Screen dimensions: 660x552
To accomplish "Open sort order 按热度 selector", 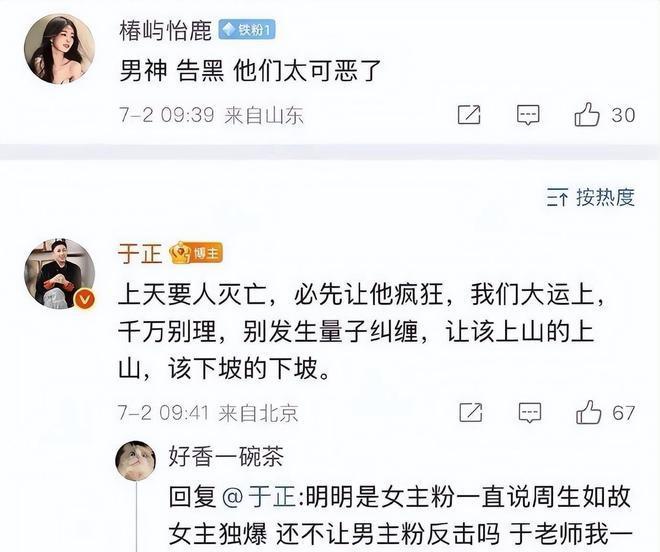I will (591, 197).
